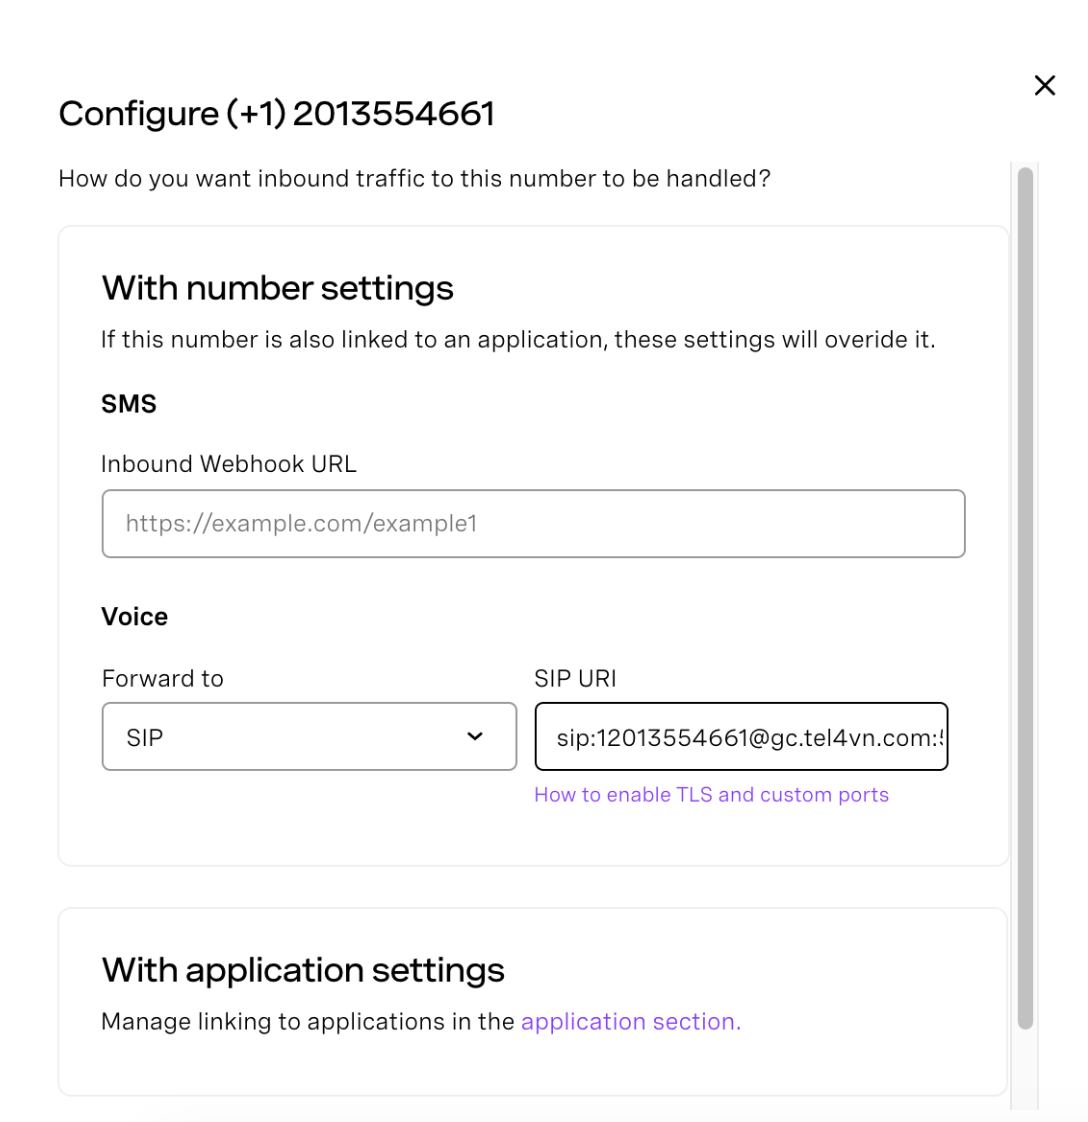
Task: Click the scrollbar track below the thumb
Action: [1024, 1070]
